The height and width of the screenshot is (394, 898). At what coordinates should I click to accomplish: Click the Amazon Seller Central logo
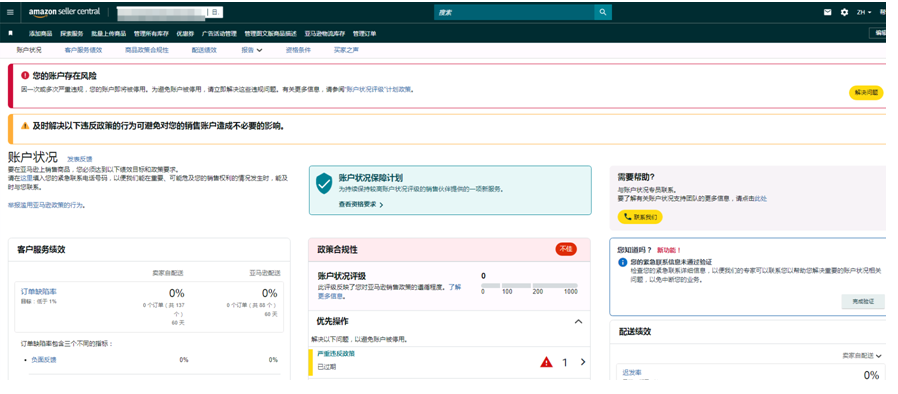click(x=64, y=12)
